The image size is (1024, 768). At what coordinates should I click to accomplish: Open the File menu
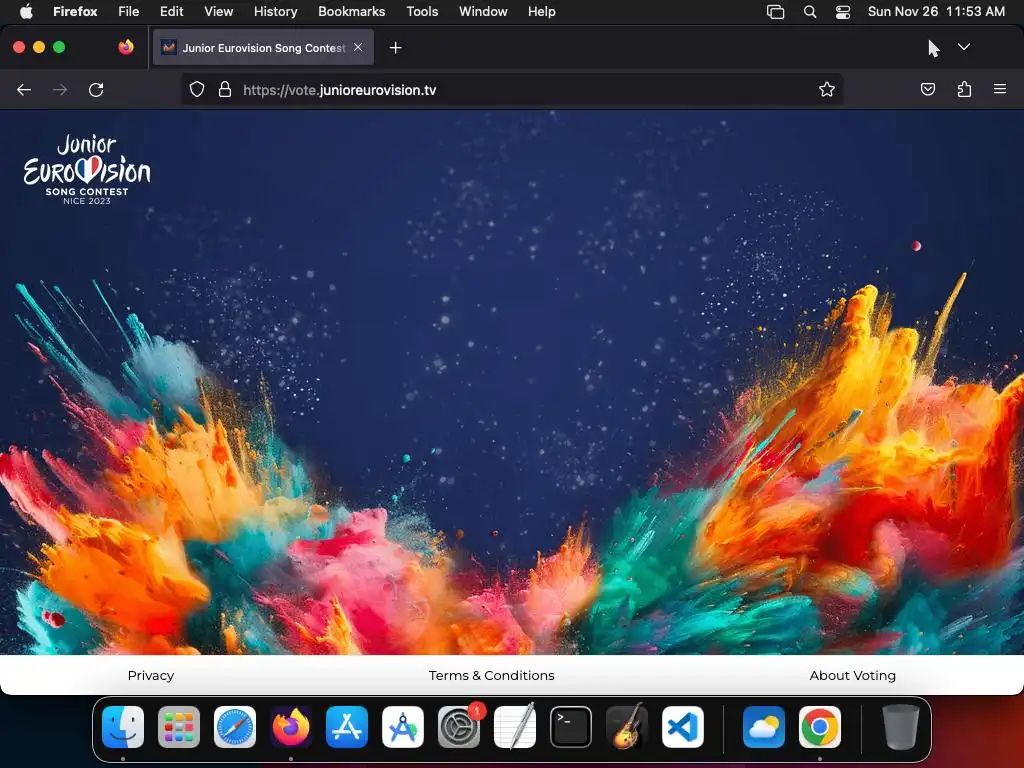[129, 11]
